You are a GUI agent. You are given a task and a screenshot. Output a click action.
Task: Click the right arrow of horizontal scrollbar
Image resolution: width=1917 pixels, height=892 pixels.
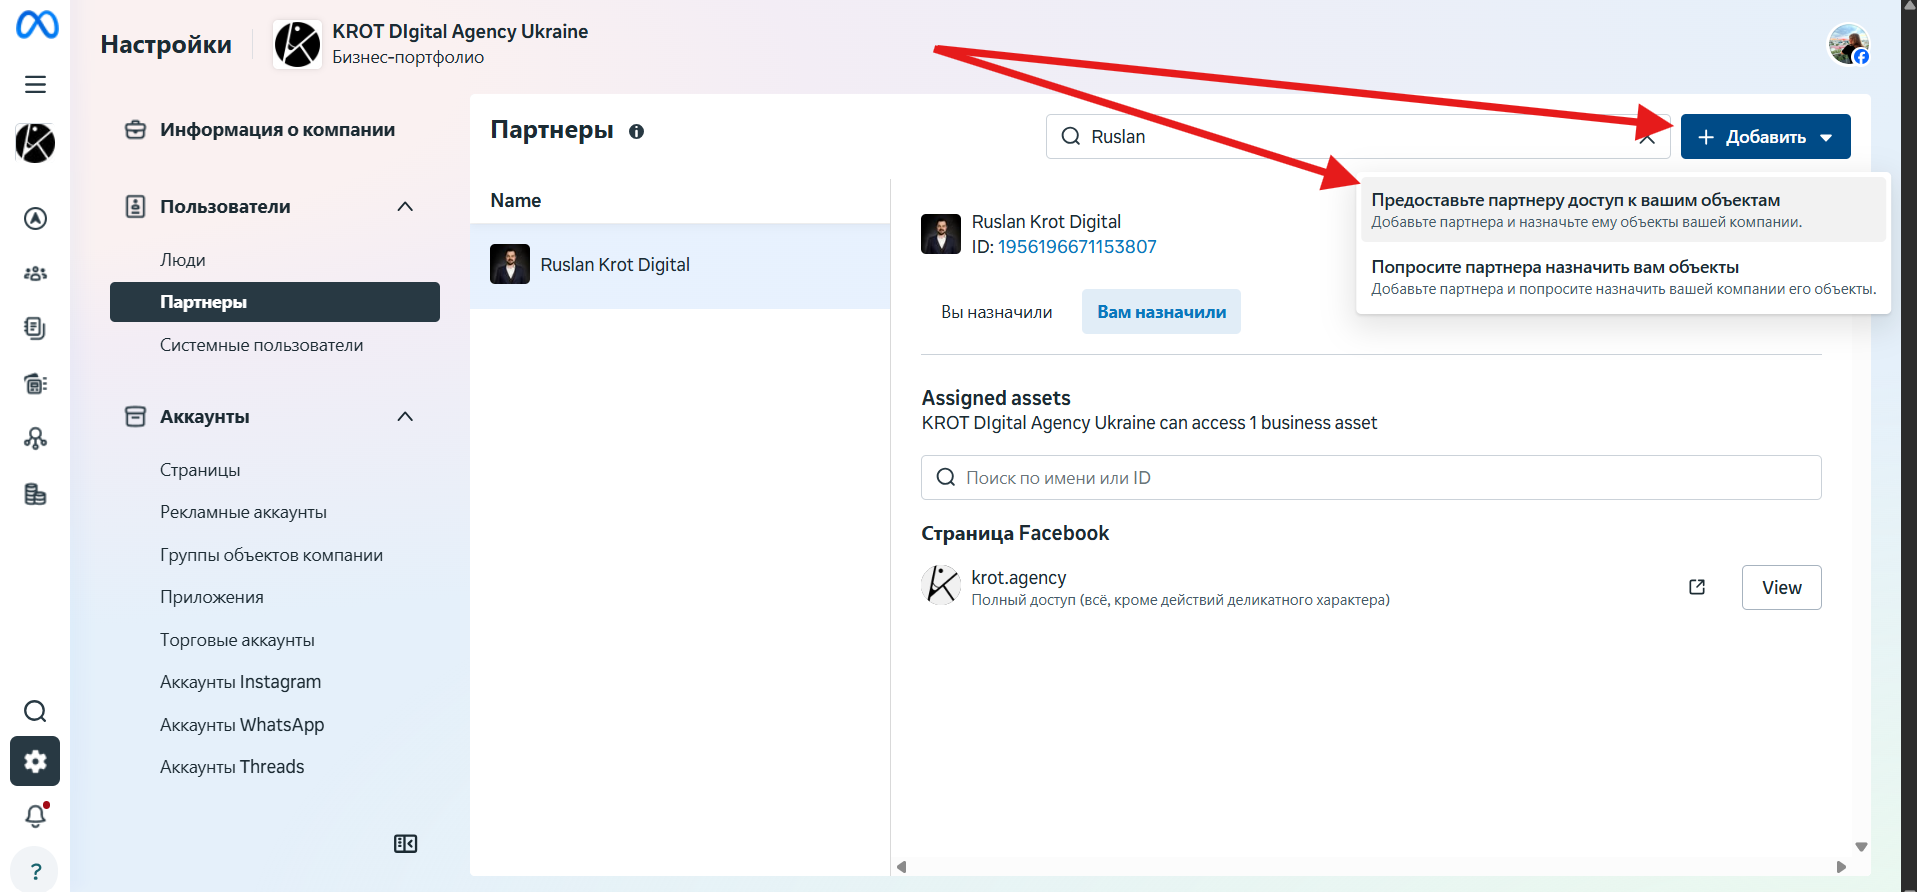point(1841,867)
